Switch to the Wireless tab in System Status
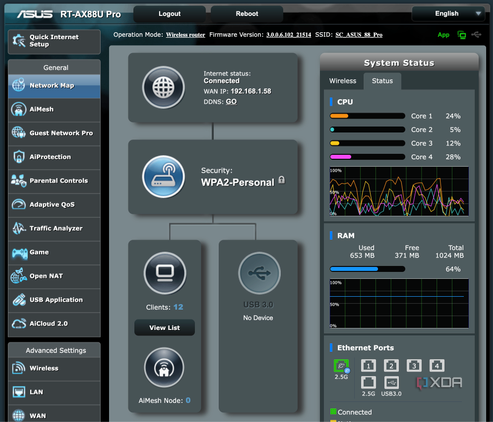 click(343, 81)
